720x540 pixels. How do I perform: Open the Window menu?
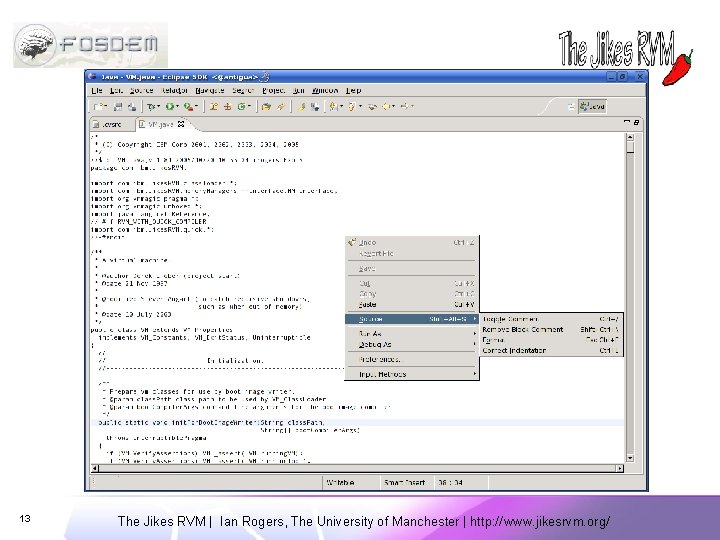325,90
